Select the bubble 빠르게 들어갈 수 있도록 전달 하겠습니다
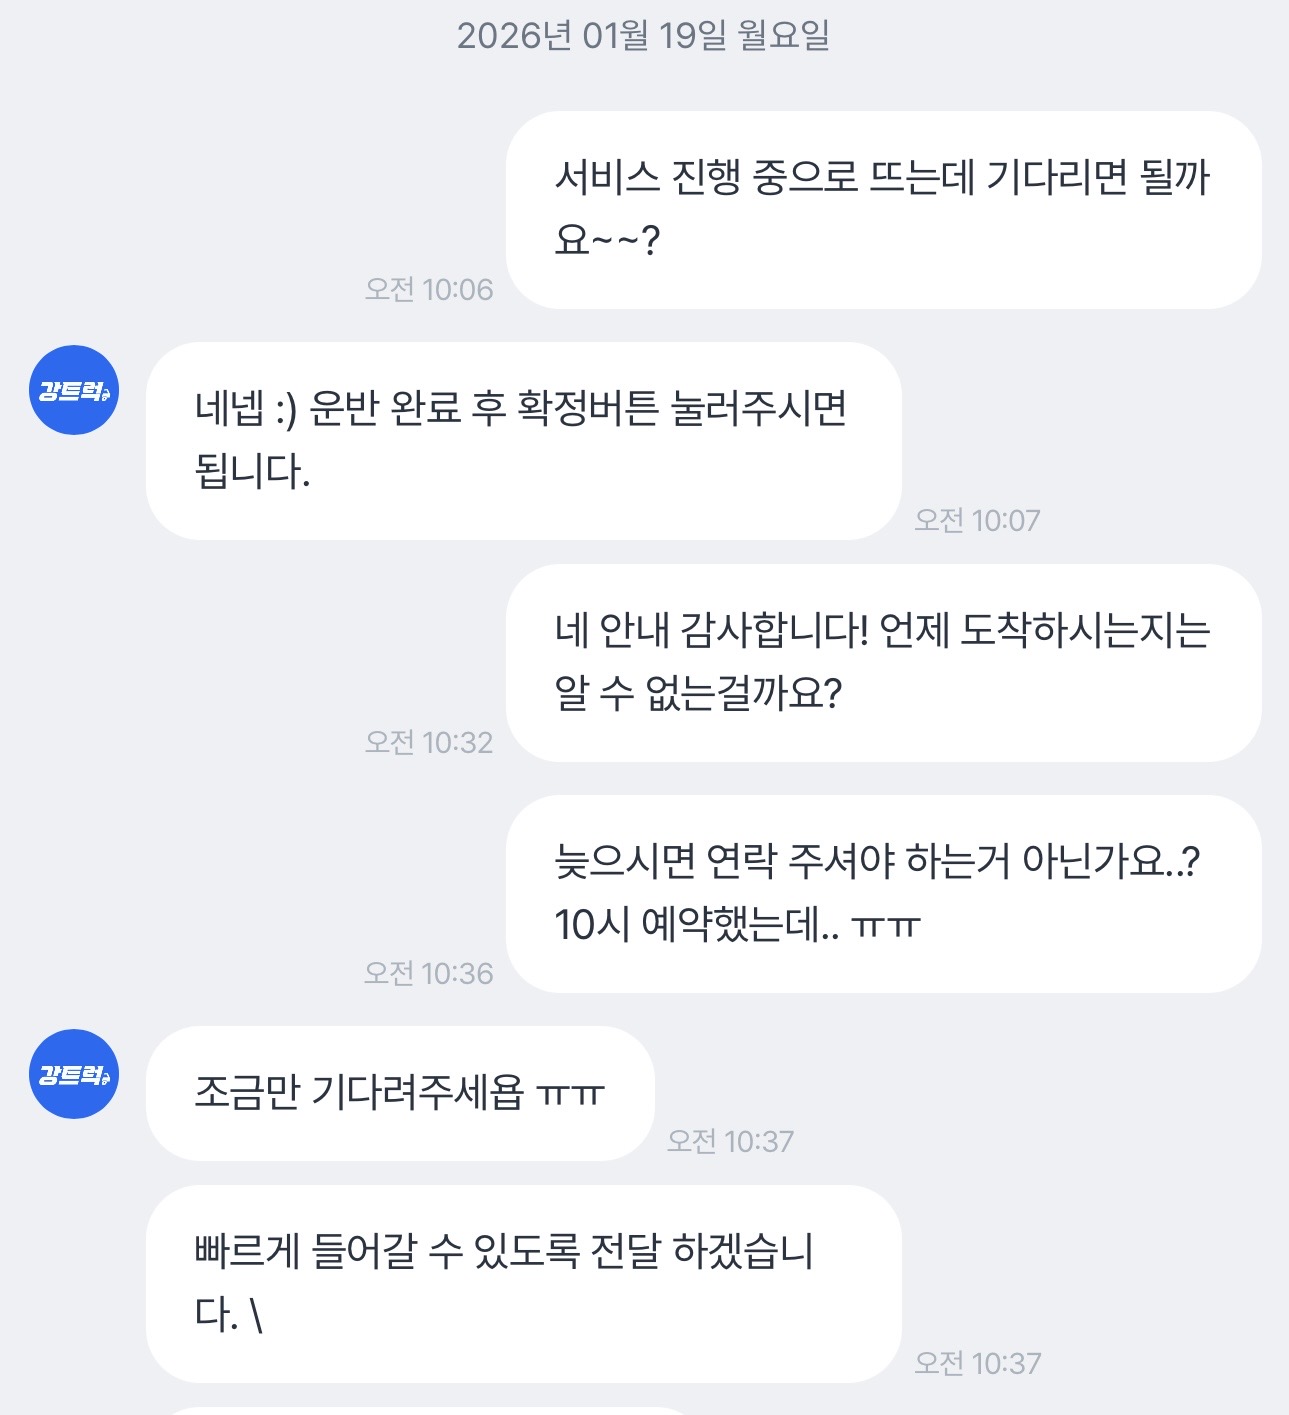Image resolution: width=1289 pixels, height=1415 pixels. click(524, 1284)
